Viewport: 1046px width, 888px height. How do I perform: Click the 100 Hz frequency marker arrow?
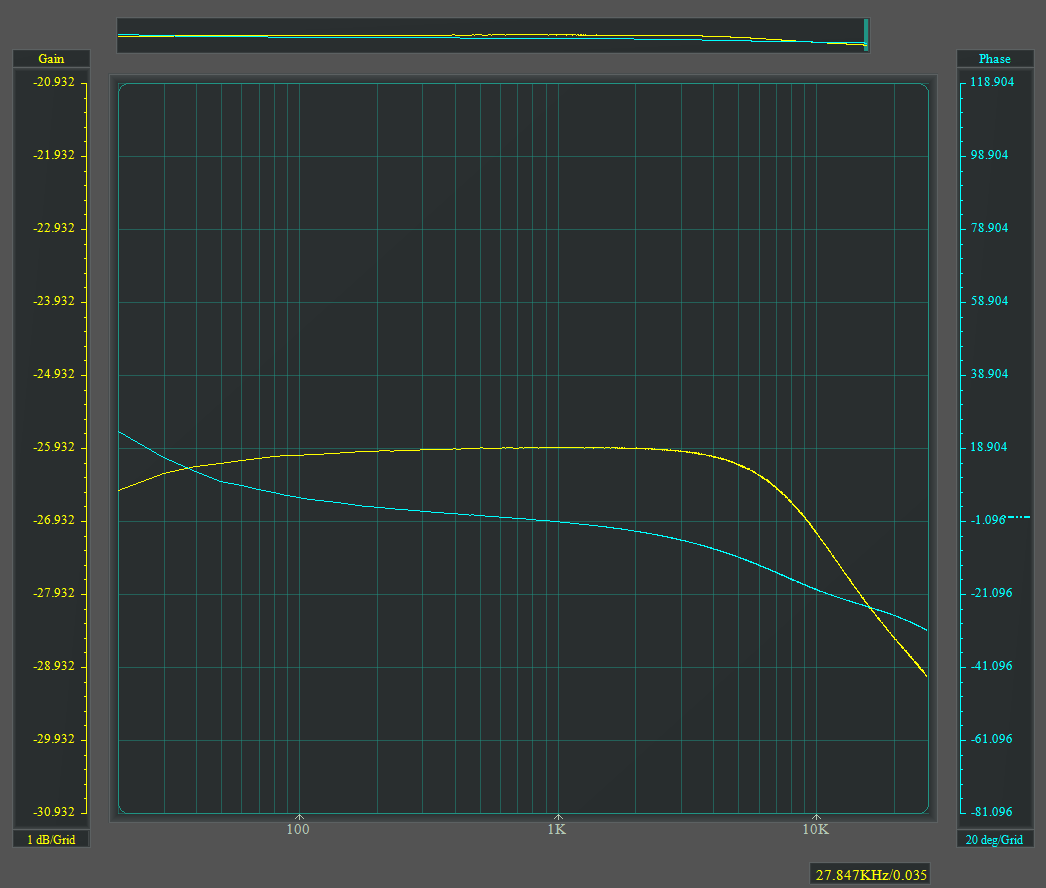coord(300,817)
